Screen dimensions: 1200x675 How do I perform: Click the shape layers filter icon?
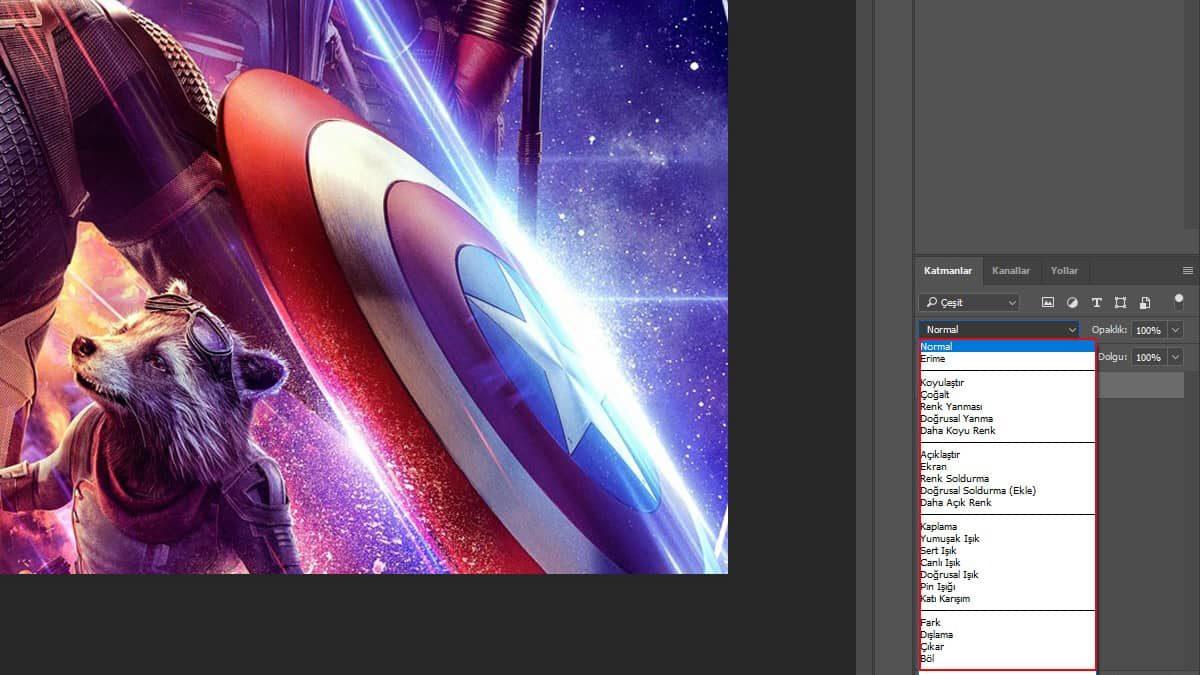point(1121,302)
